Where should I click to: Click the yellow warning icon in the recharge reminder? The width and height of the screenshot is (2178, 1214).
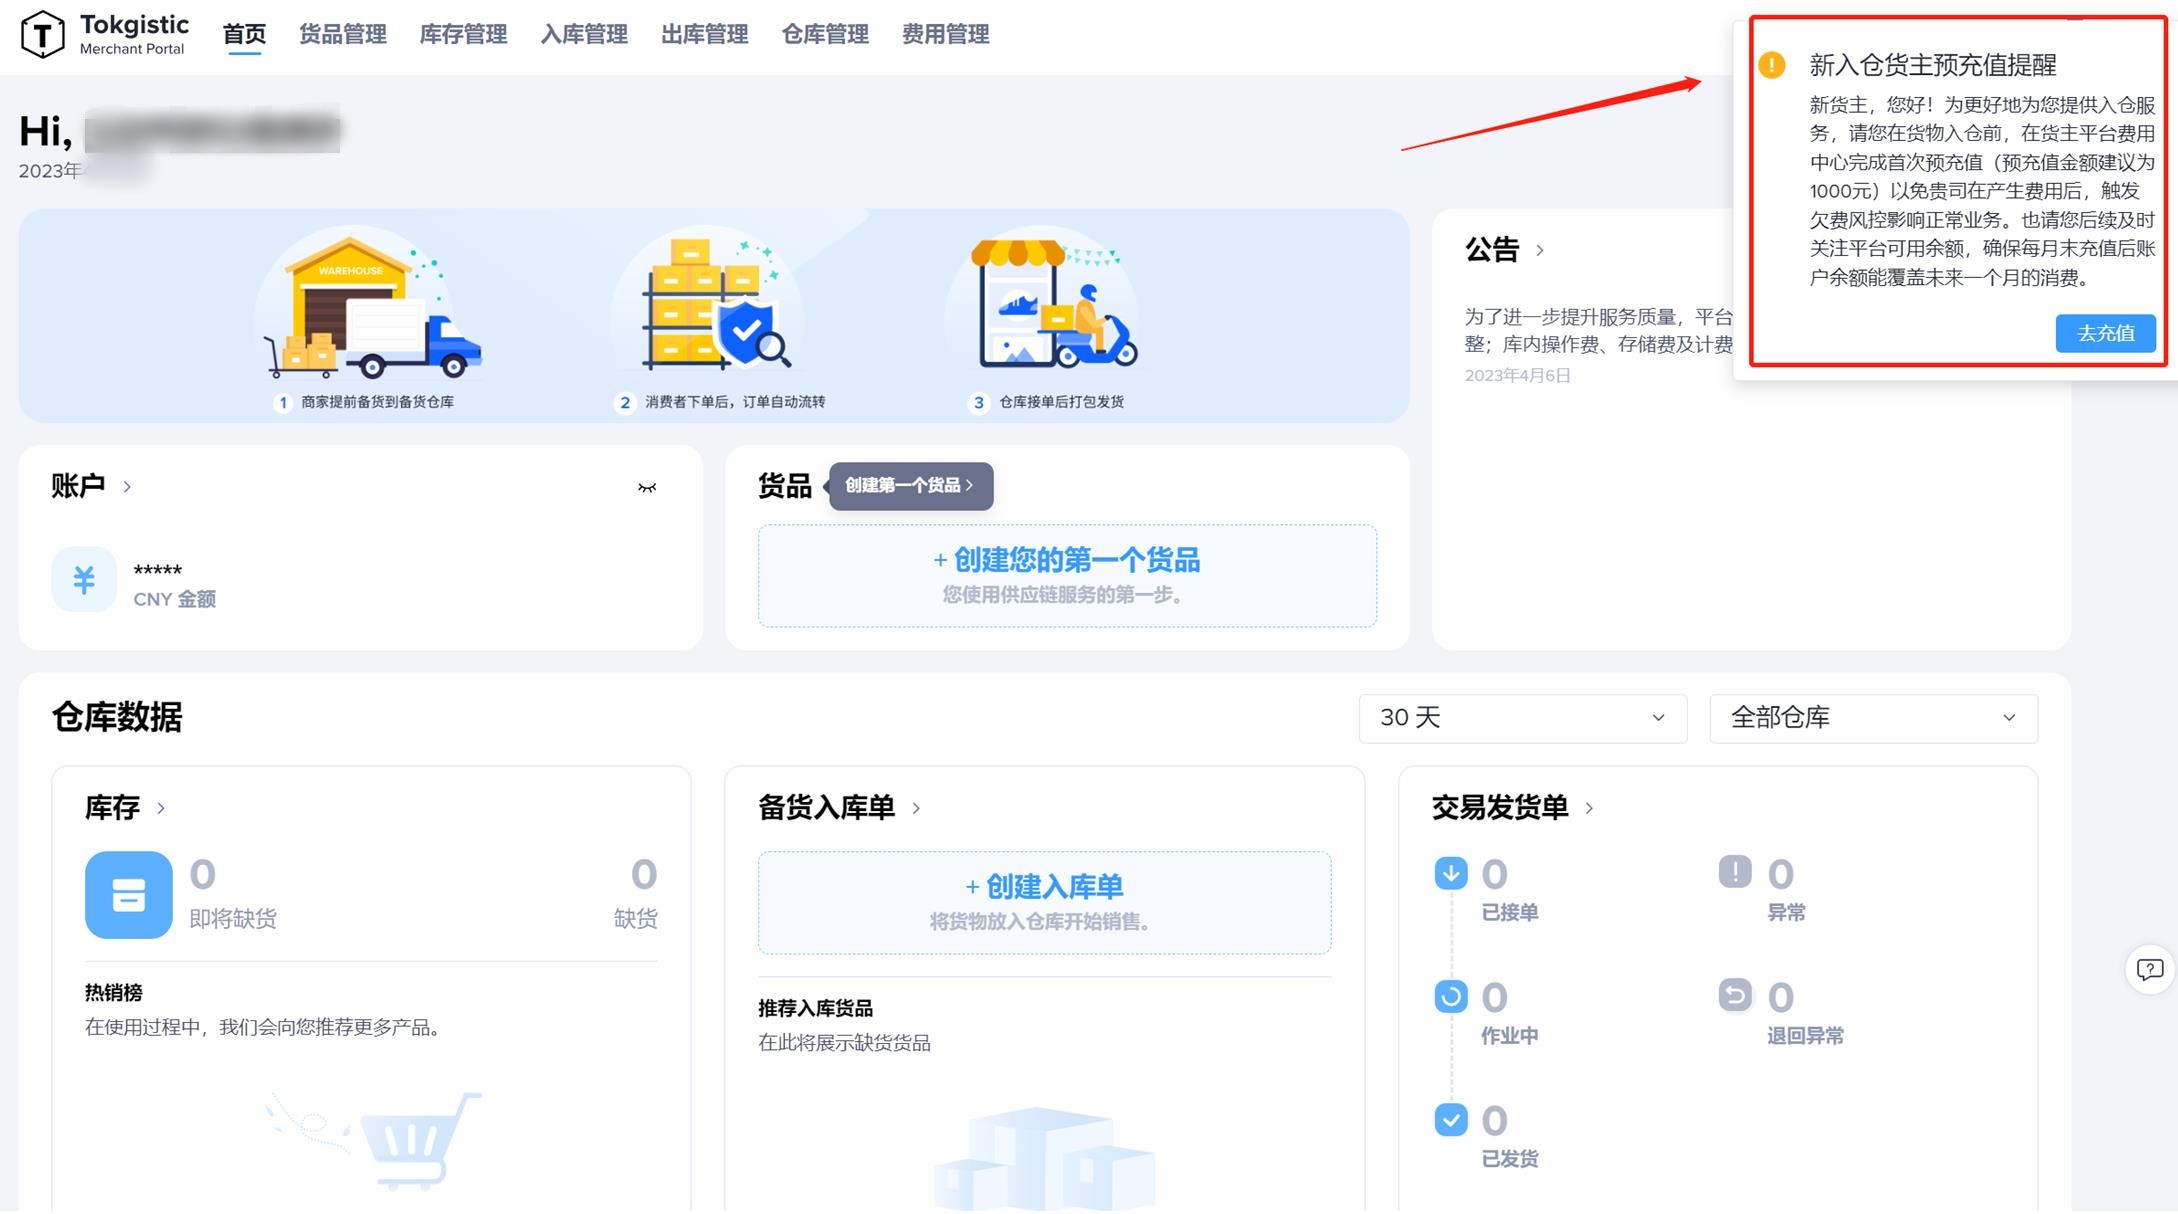(x=1772, y=64)
